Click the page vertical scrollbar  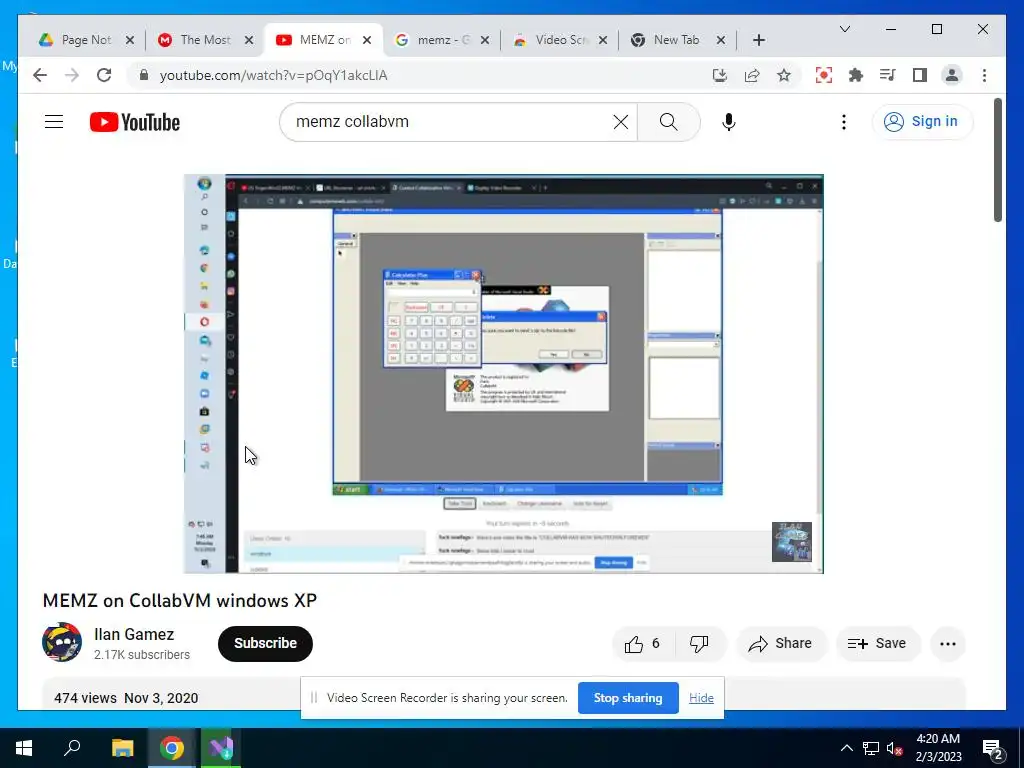tap(998, 160)
